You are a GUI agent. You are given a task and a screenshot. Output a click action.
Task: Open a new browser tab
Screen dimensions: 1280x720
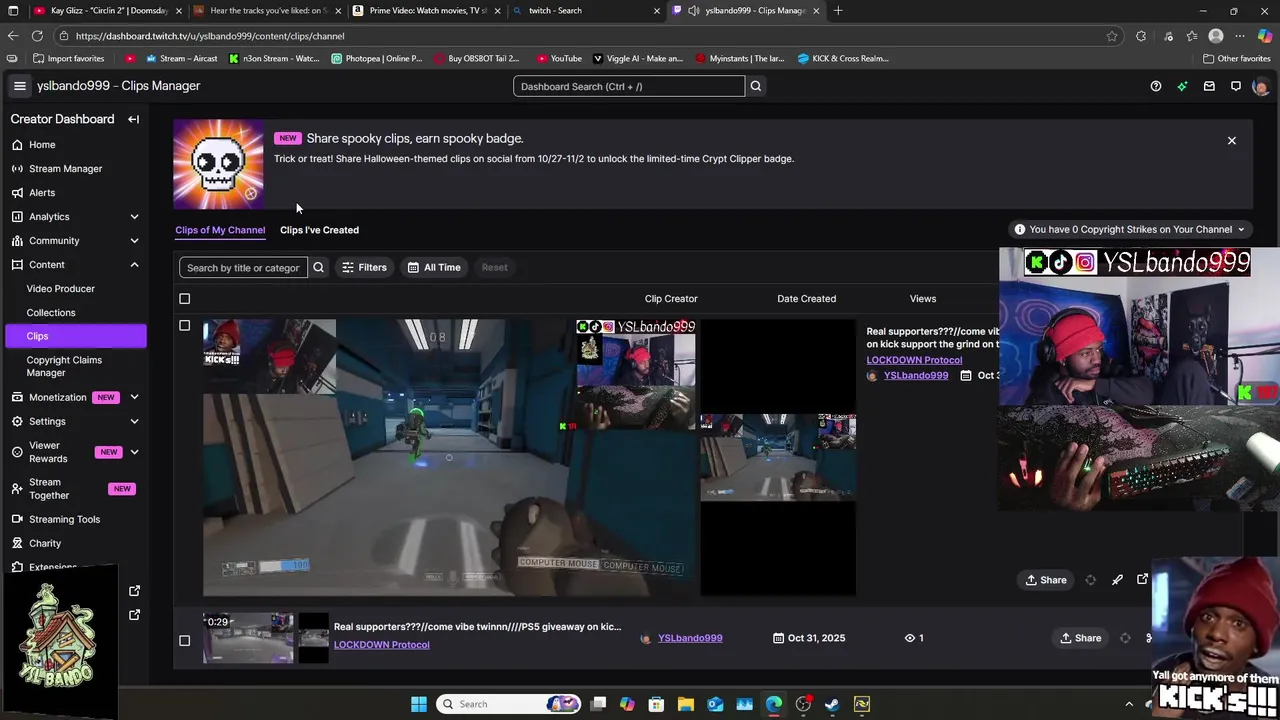[838, 11]
